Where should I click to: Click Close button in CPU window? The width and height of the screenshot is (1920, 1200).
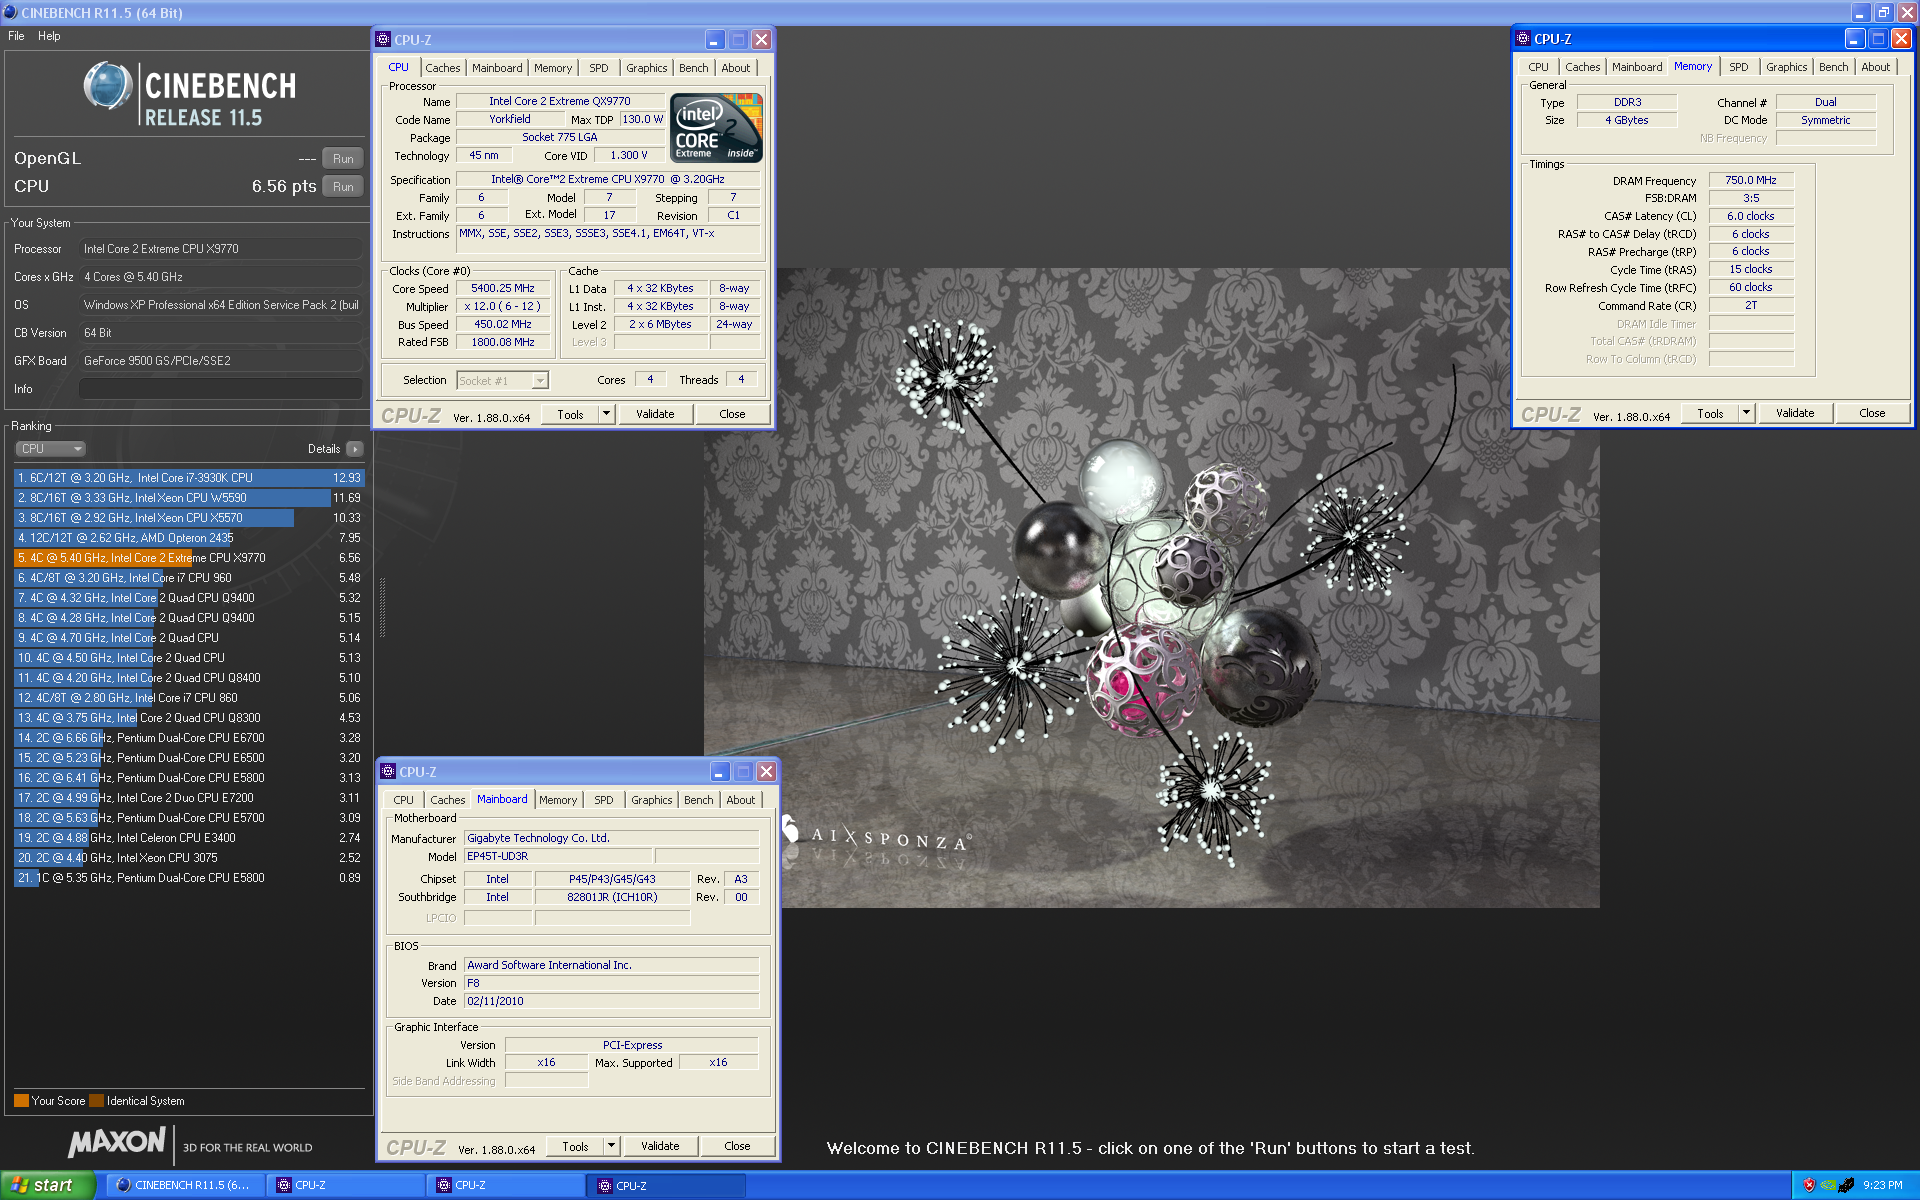tap(733, 414)
